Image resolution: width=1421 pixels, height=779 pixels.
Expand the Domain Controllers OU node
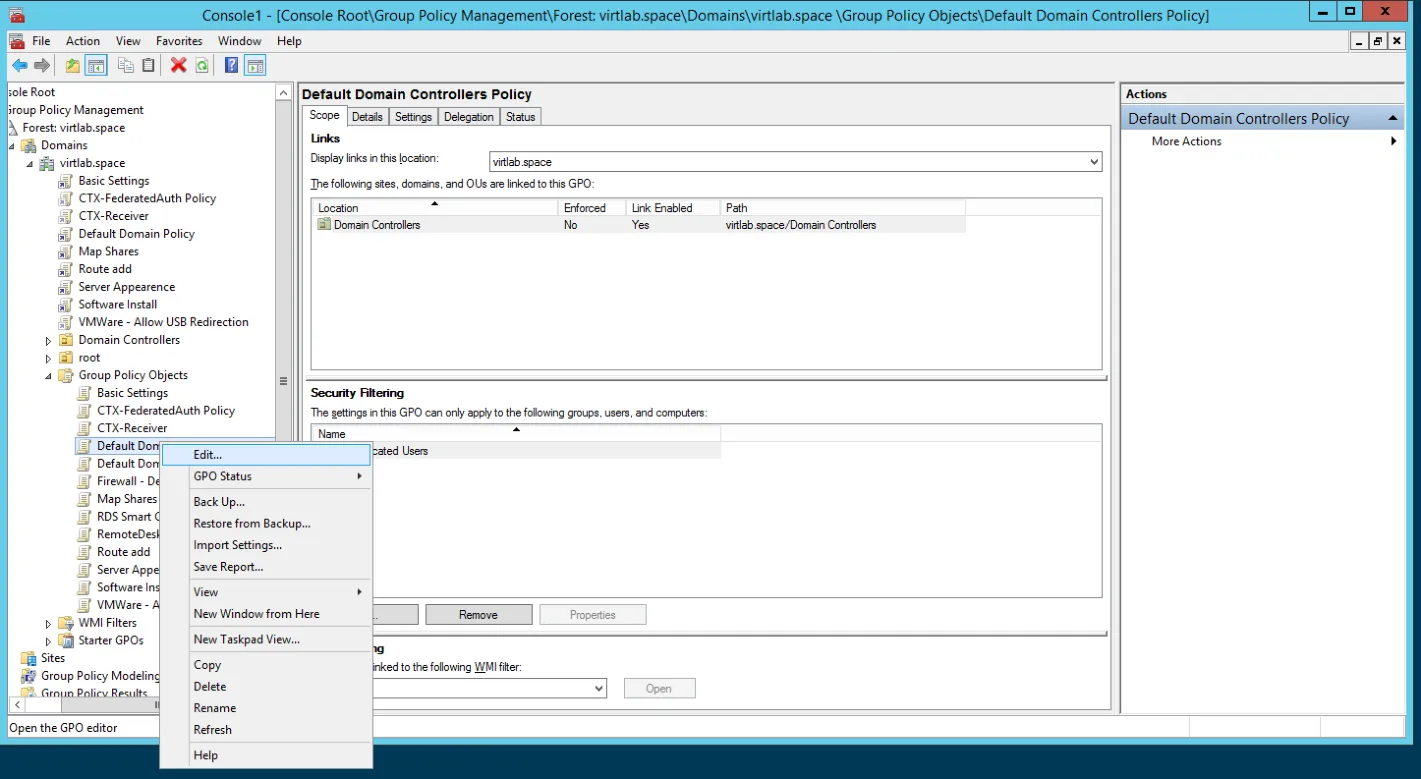pos(48,341)
